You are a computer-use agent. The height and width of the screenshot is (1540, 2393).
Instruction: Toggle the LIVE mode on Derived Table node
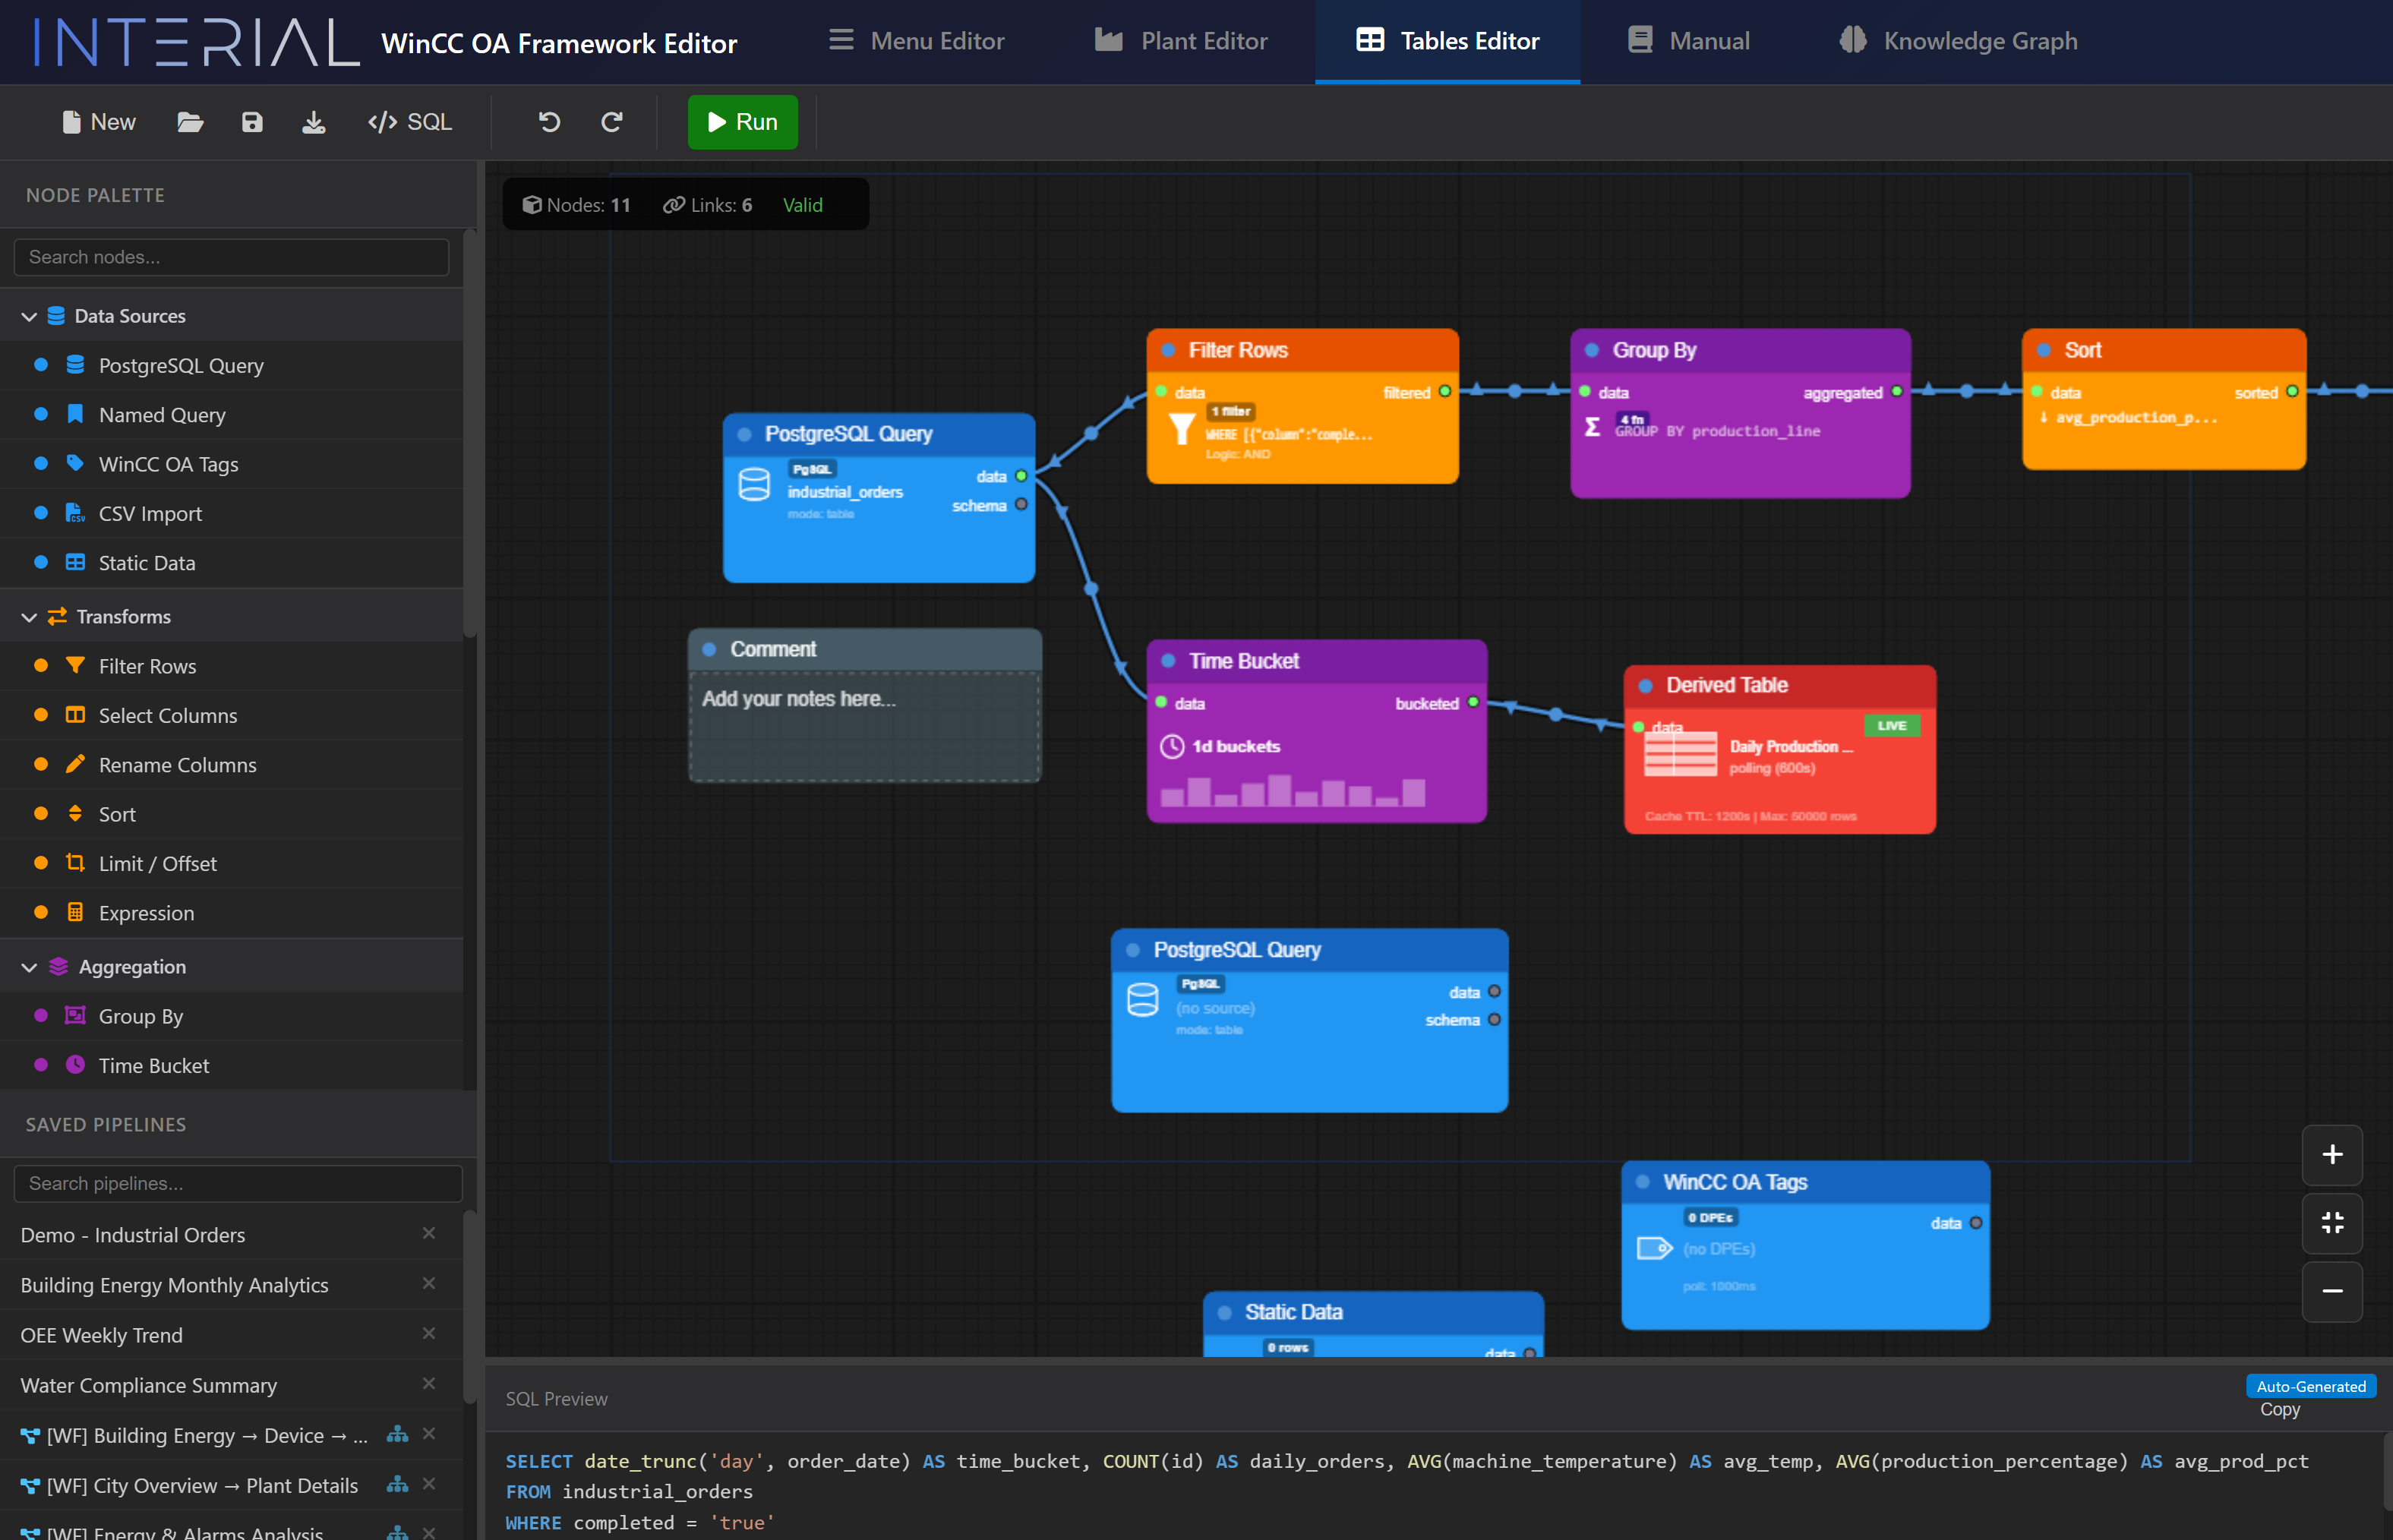[x=1893, y=726]
